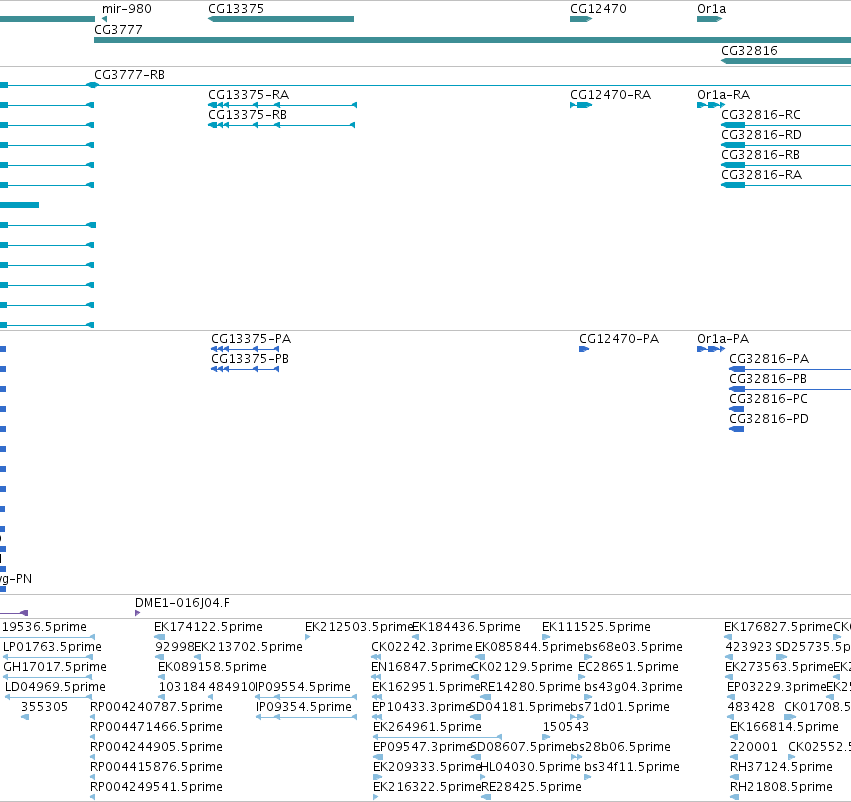Click EST EK089158.5prime
The image size is (851, 802).
coord(212,667)
